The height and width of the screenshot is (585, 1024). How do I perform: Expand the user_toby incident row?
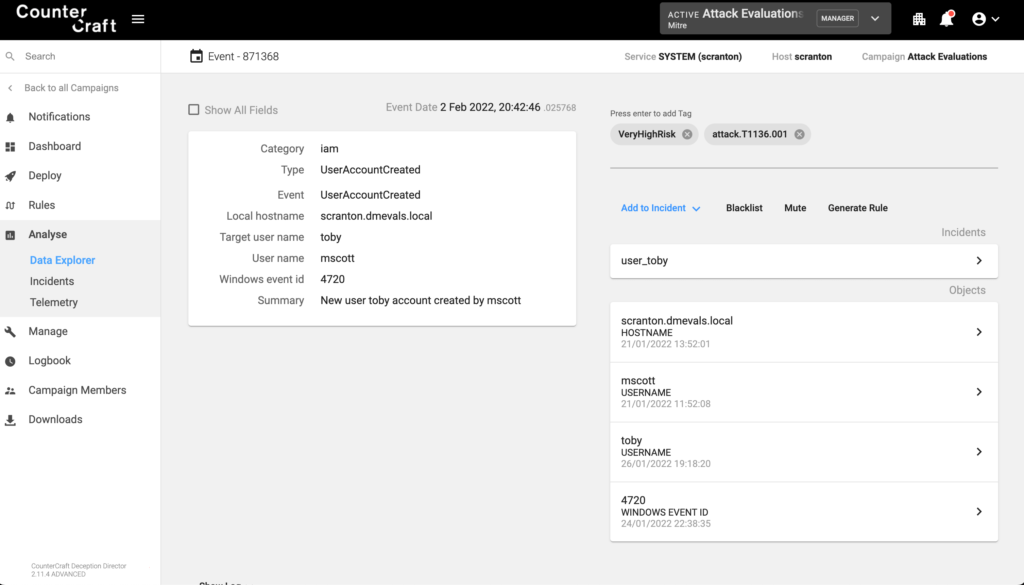pos(978,261)
